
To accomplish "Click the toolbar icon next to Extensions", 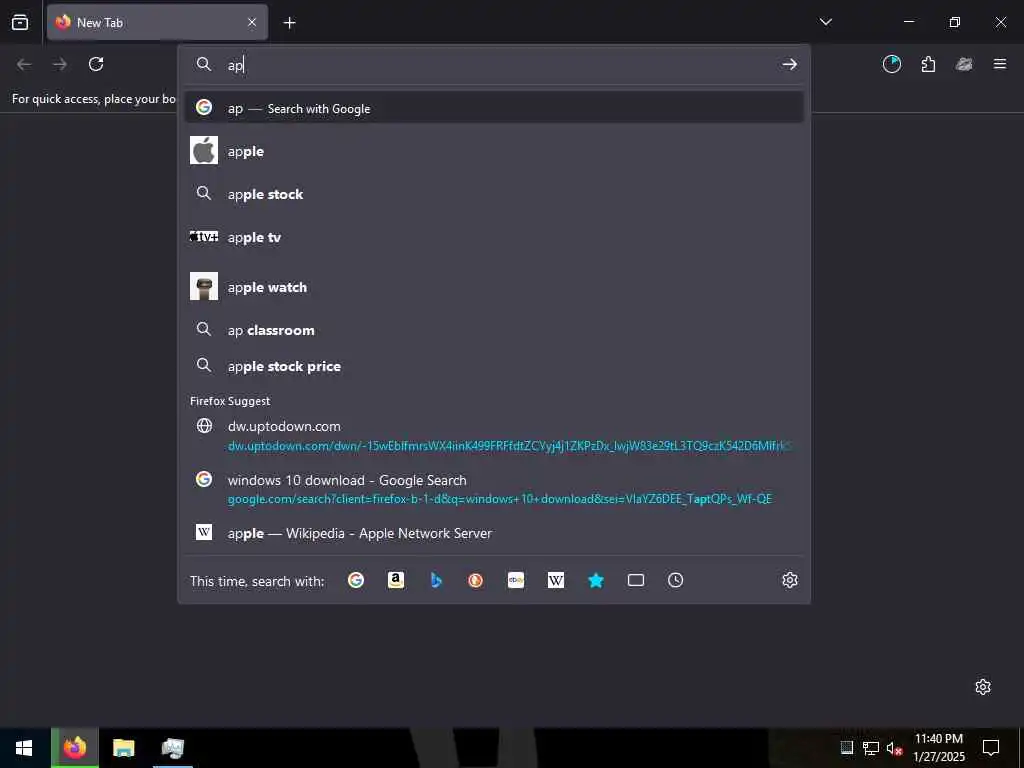I will coord(964,64).
